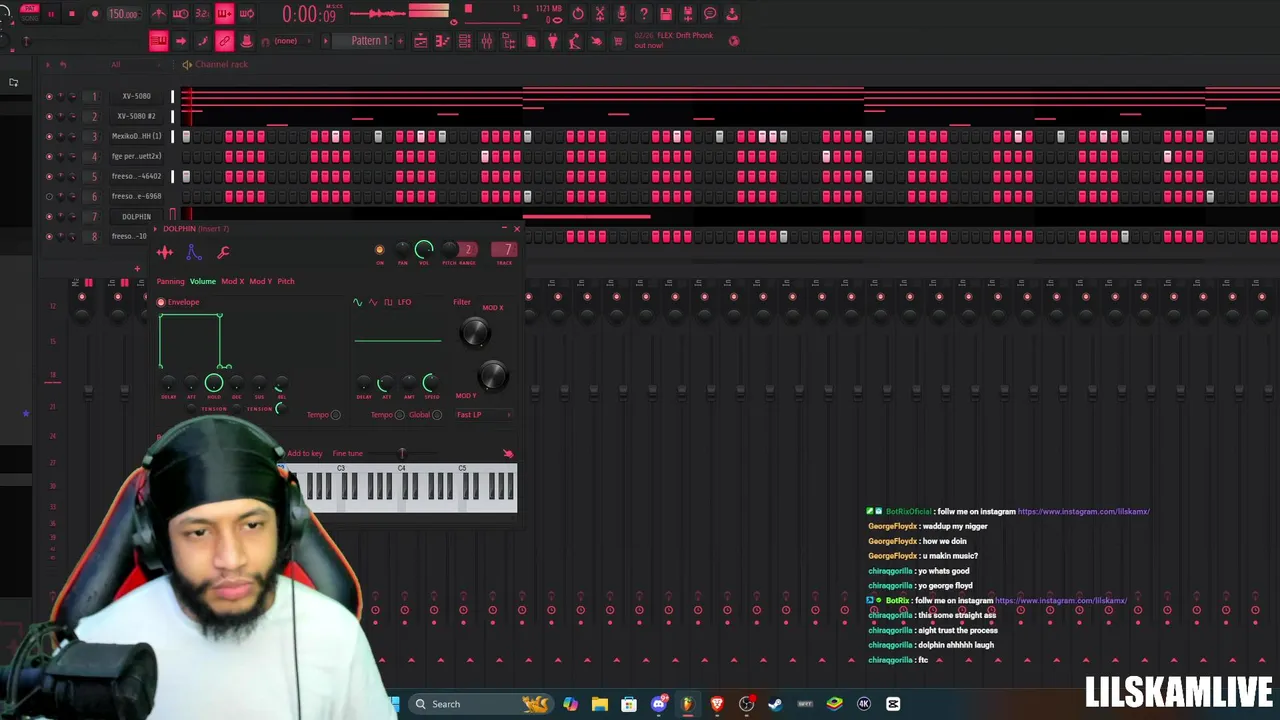Click the C4 key on preview keyboard
Viewport: 1280px width, 720px height.
click(404, 497)
